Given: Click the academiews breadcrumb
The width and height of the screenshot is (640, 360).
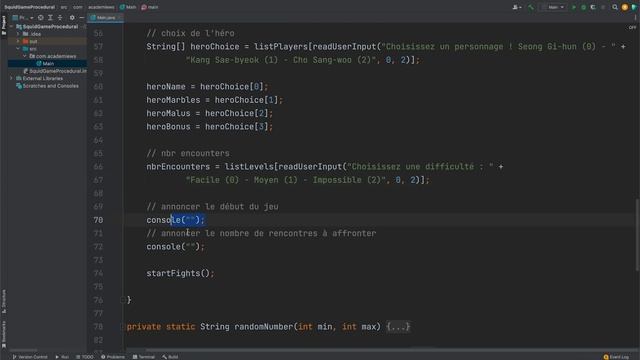Looking at the screenshot, I should tap(101, 7).
